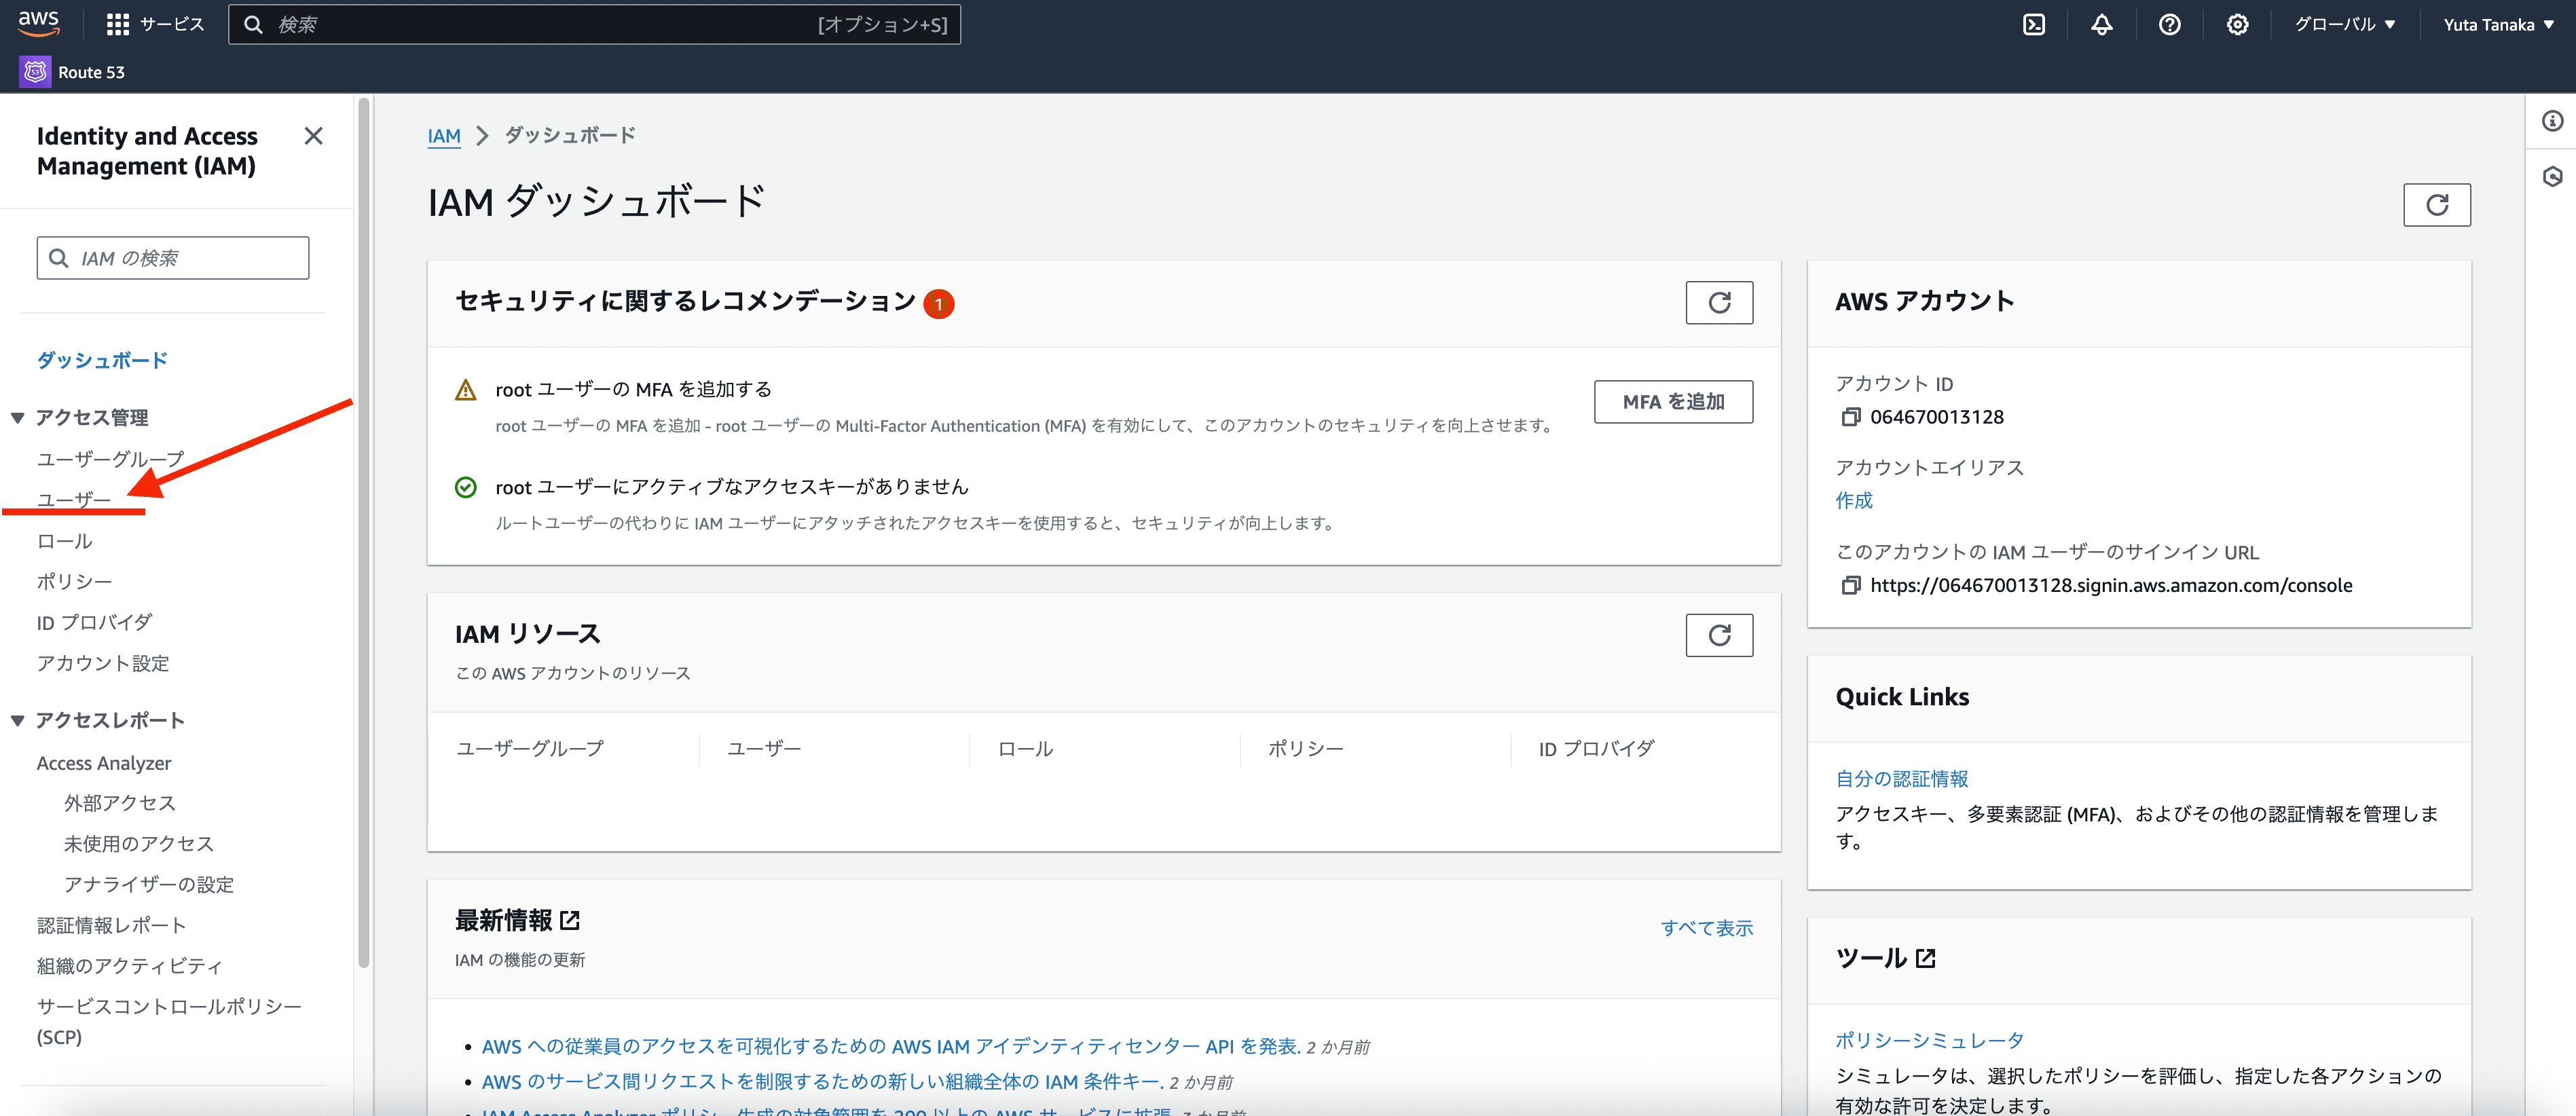Click the ポリシー resource column header
The height and width of the screenshot is (1116, 2576).
tap(1305, 748)
